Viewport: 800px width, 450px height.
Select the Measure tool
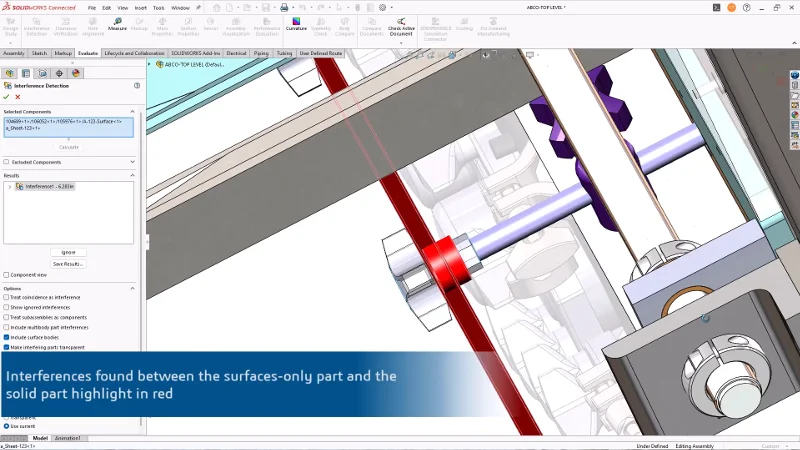coord(117,23)
